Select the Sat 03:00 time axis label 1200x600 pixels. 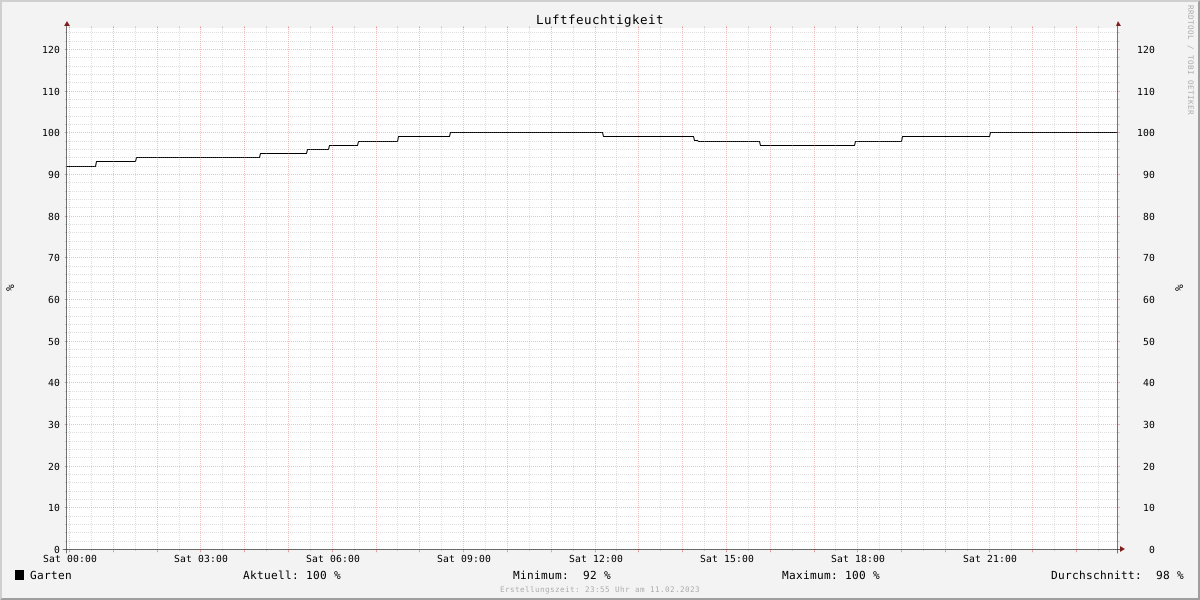201,559
